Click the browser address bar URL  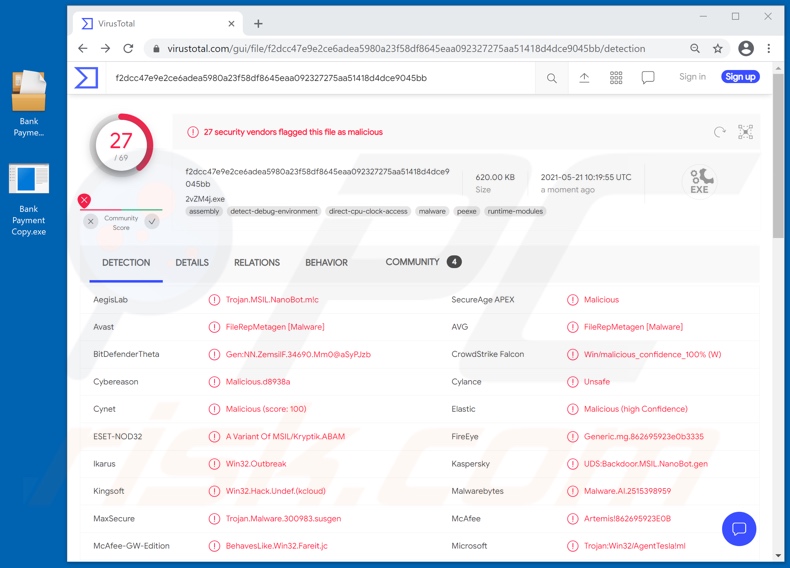[x=406, y=49]
